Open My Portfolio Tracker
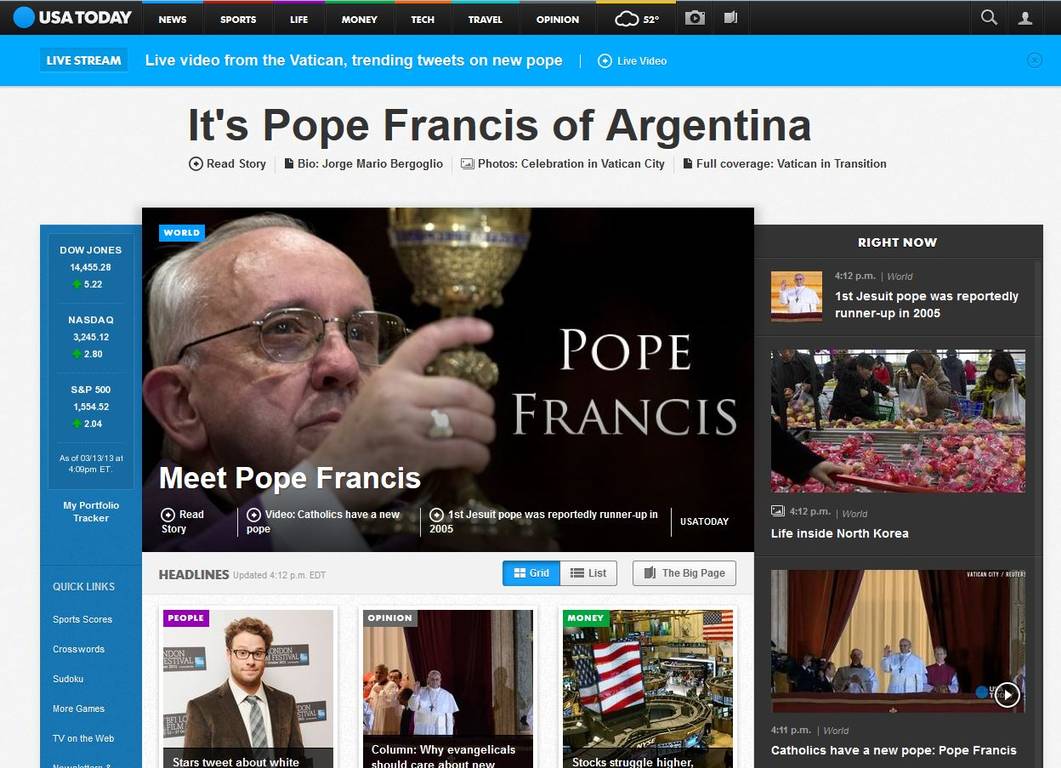 pos(91,512)
